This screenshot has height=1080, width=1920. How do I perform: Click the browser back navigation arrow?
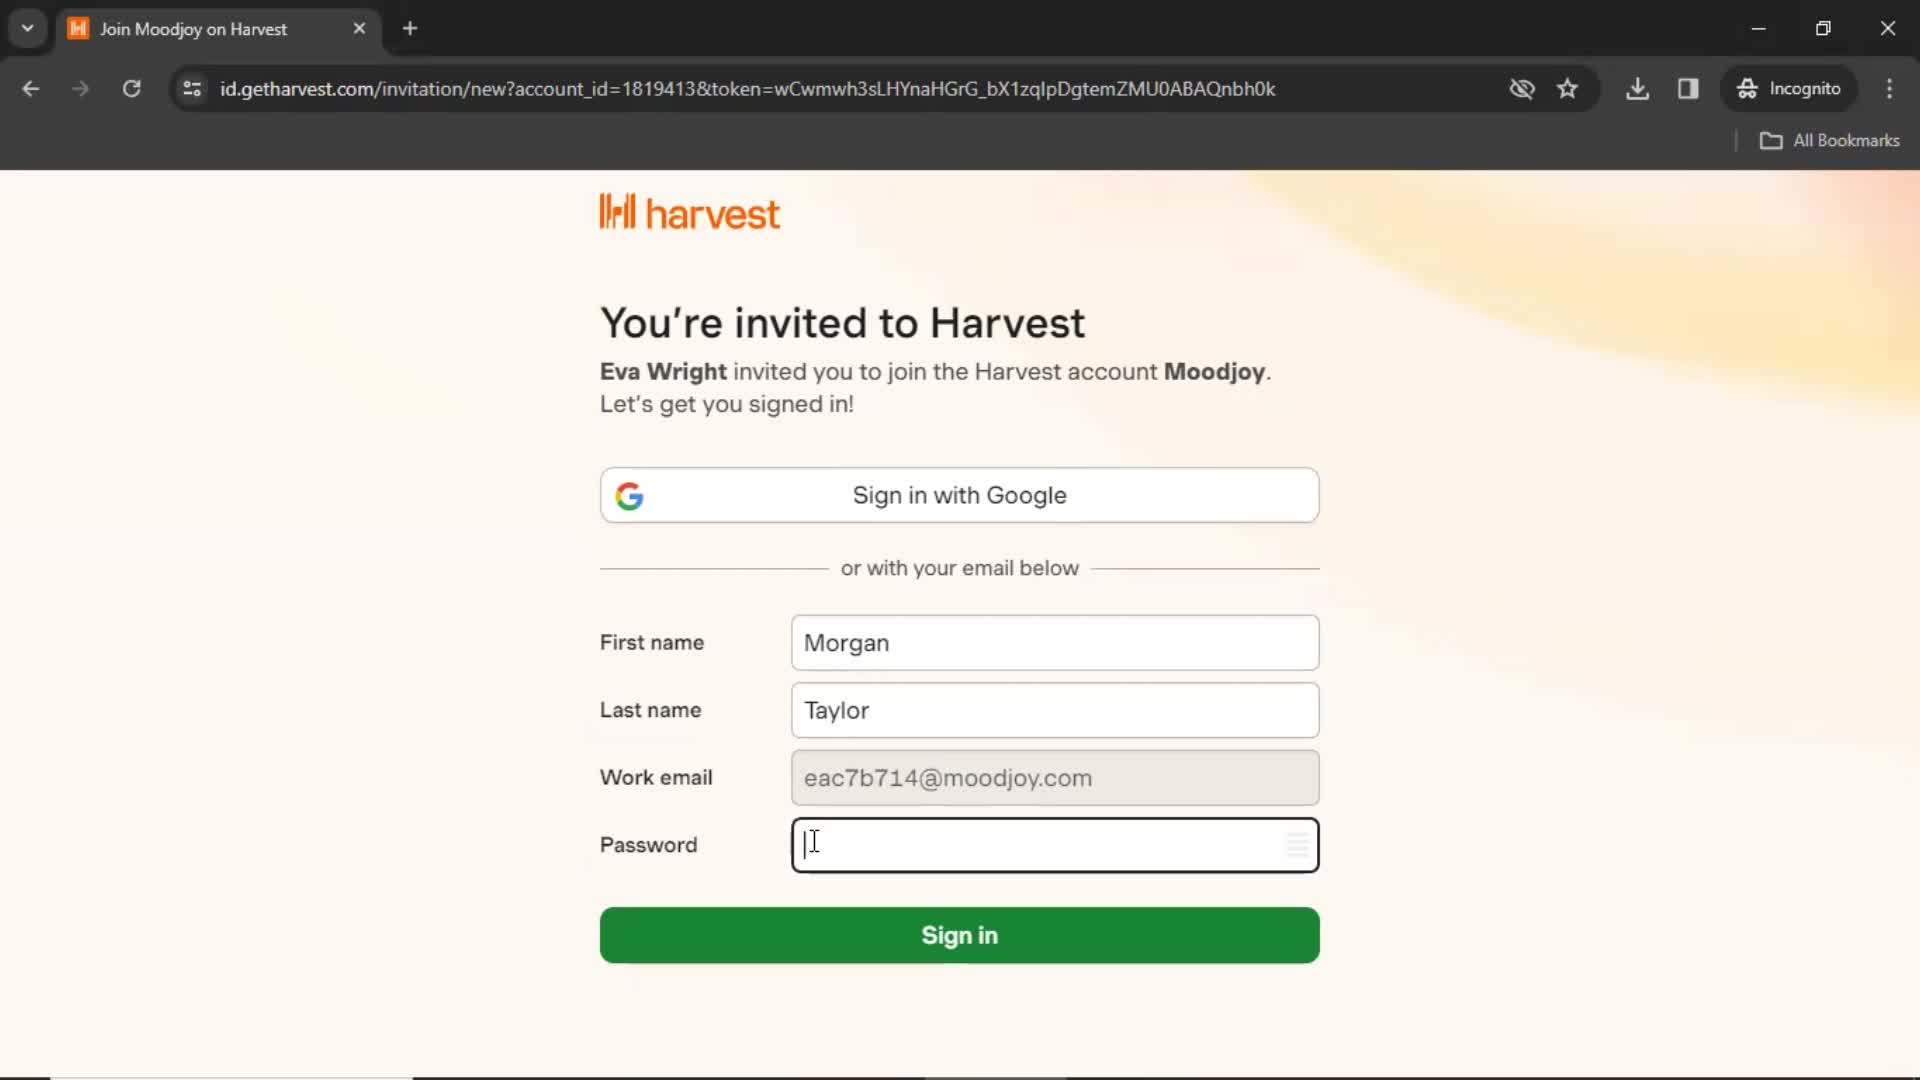point(32,88)
